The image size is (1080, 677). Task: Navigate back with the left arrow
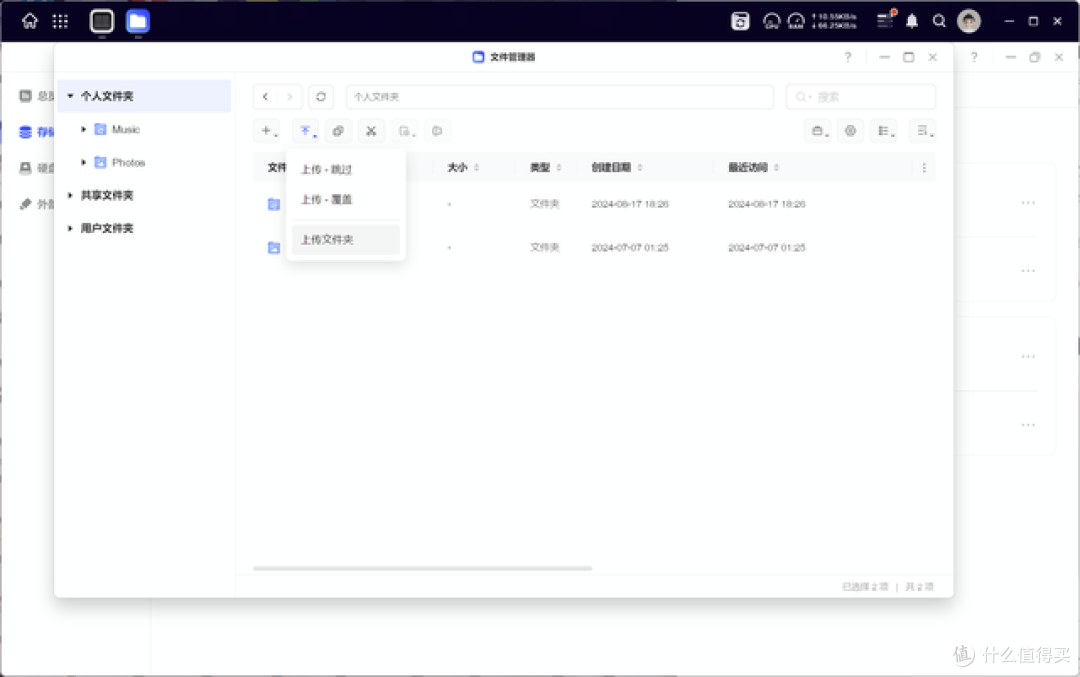[265, 96]
